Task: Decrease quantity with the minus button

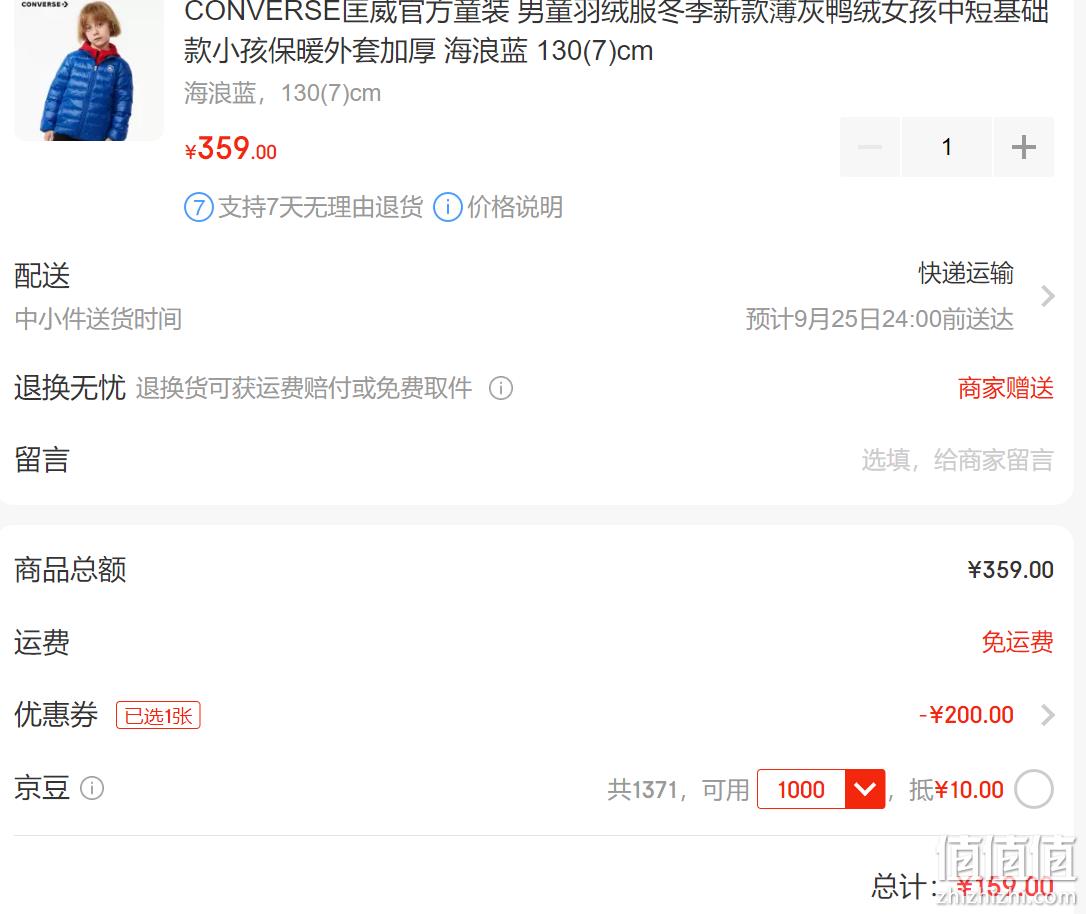Action: coord(870,147)
